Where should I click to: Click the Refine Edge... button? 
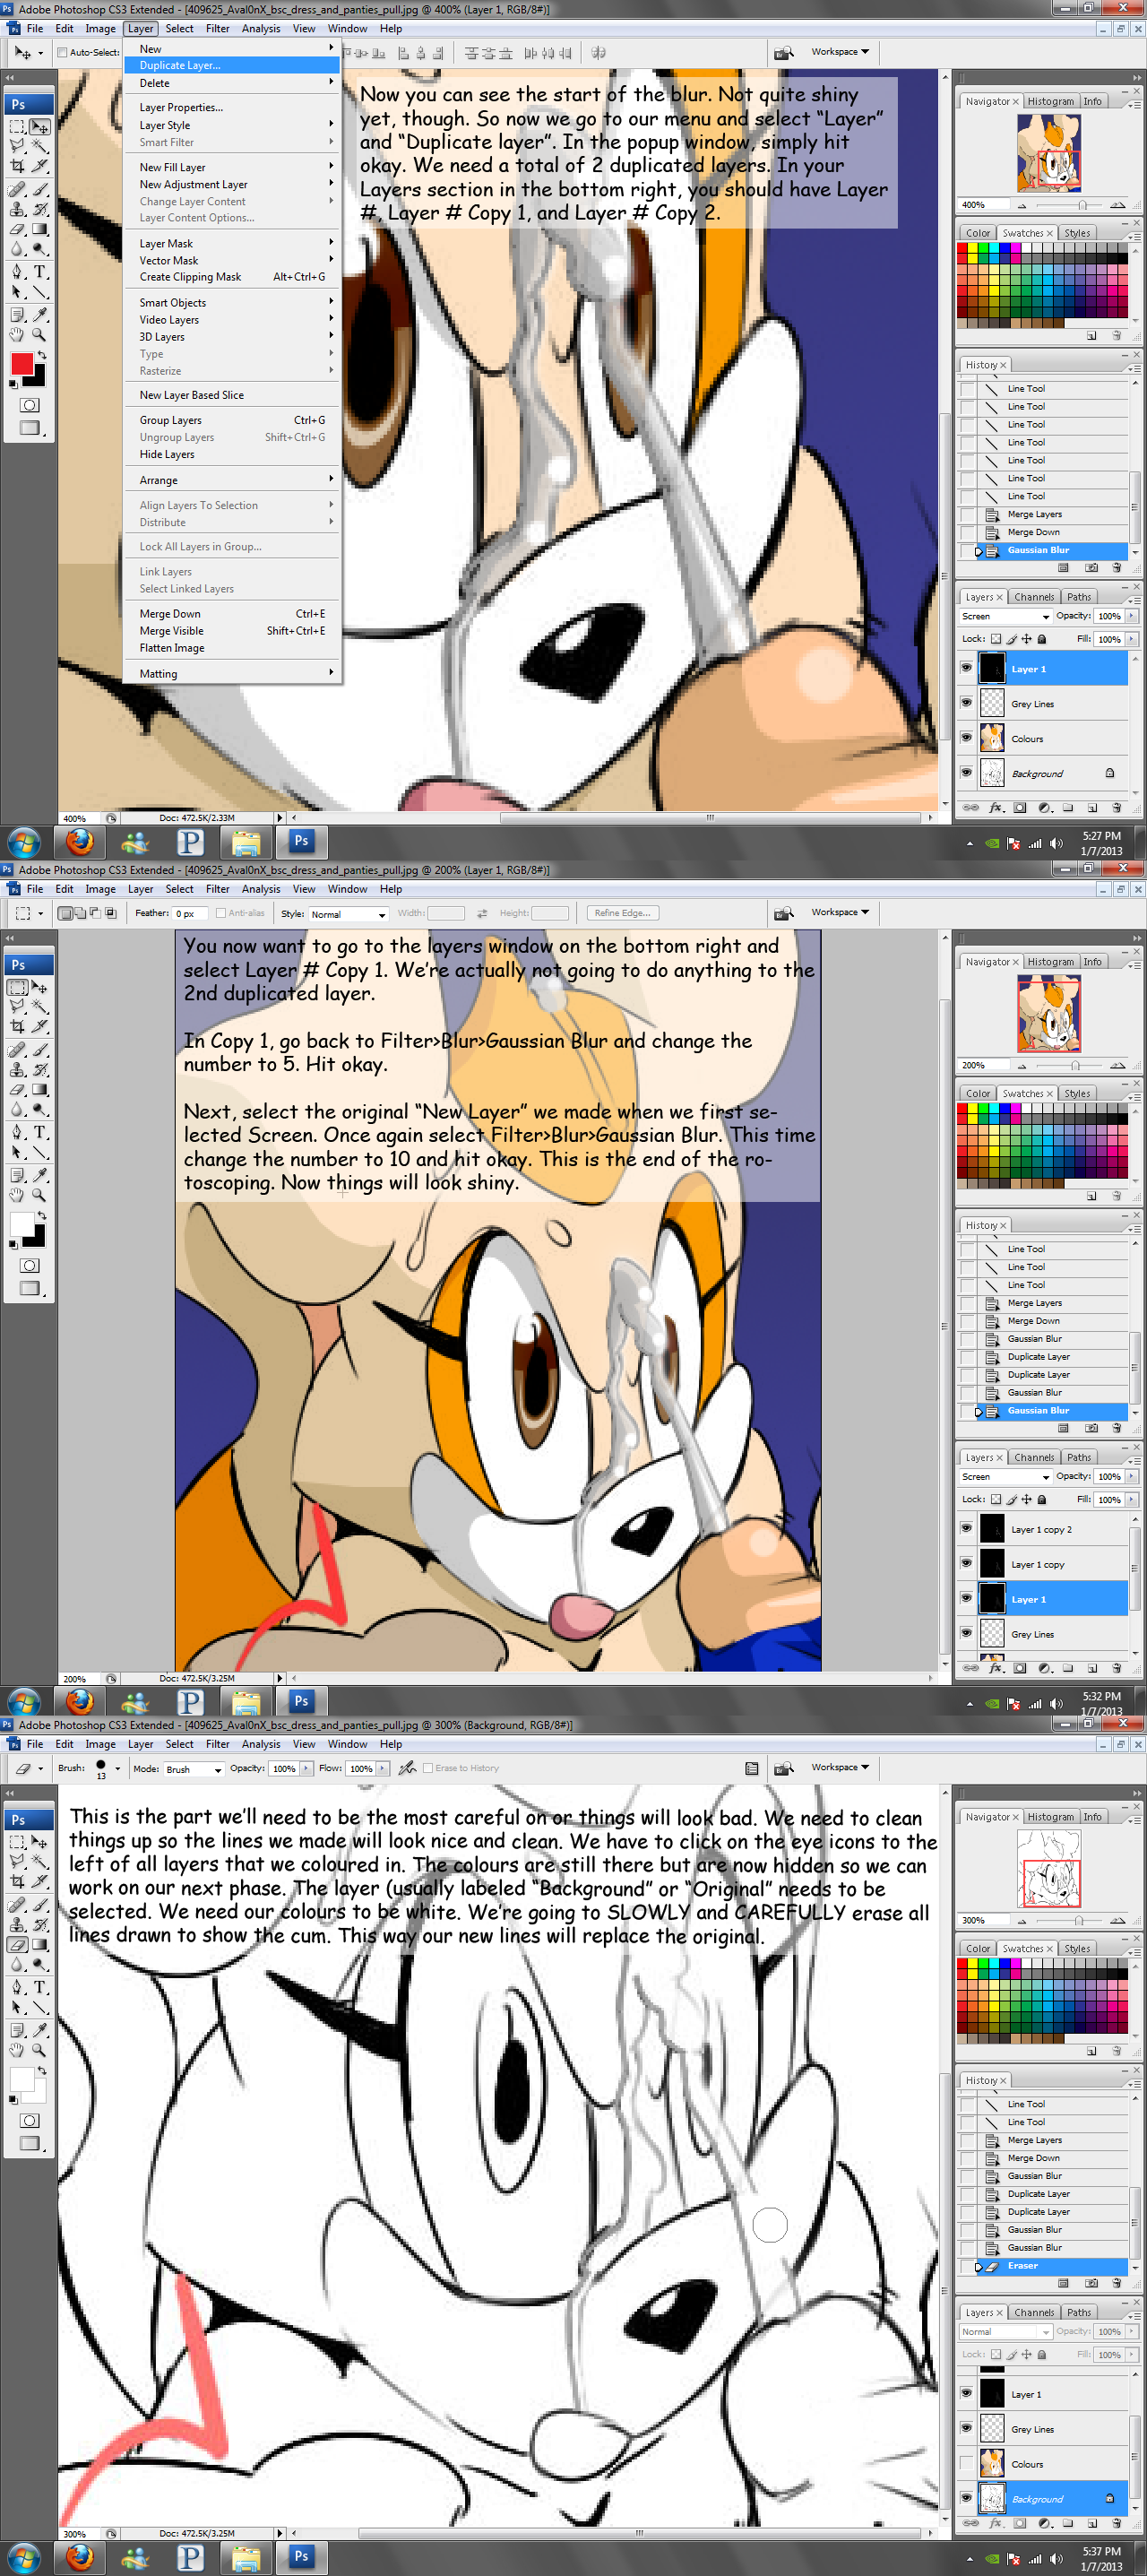click(622, 913)
